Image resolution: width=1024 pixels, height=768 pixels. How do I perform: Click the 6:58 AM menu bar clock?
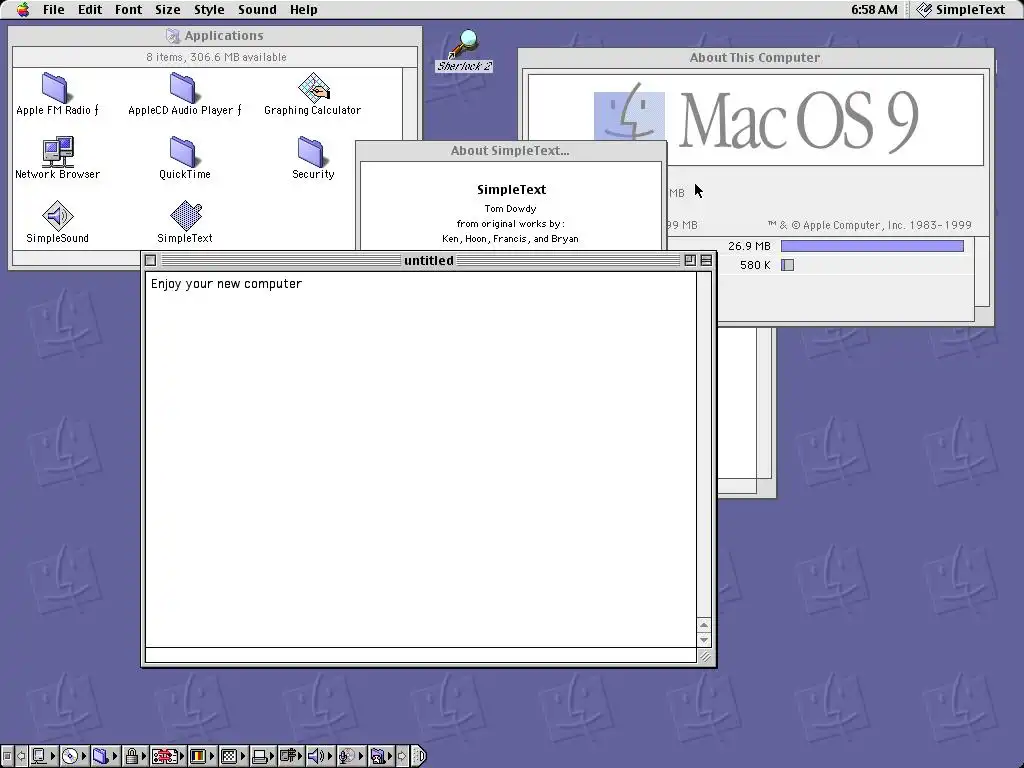[874, 9]
